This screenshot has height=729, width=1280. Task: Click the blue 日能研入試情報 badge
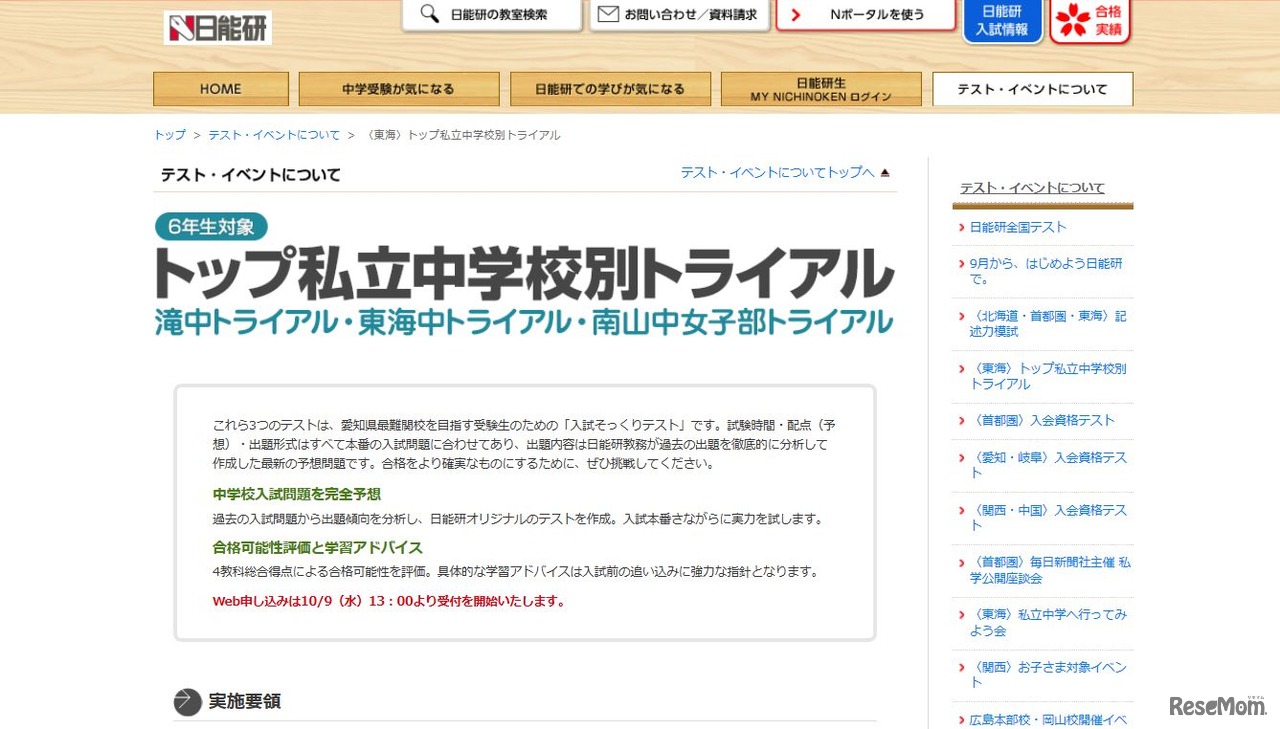coord(1002,21)
